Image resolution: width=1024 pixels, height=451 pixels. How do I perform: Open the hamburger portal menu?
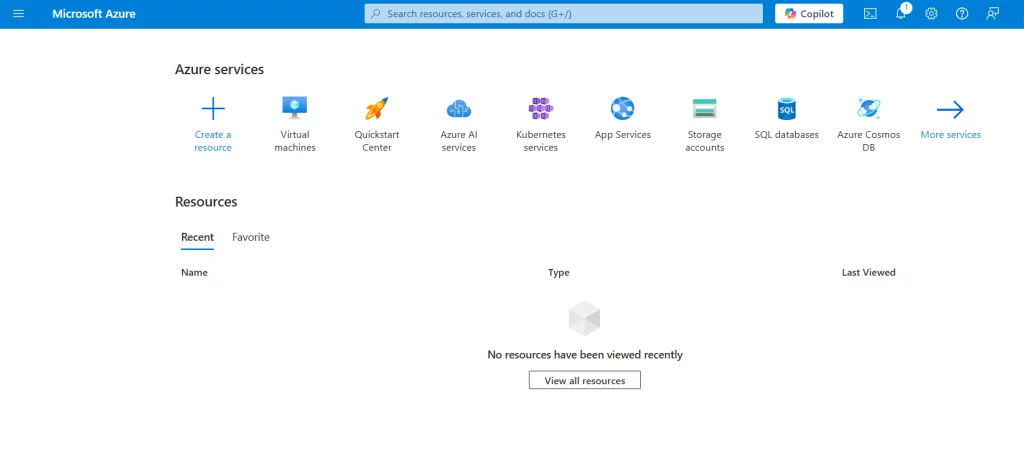tap(18, 14)
